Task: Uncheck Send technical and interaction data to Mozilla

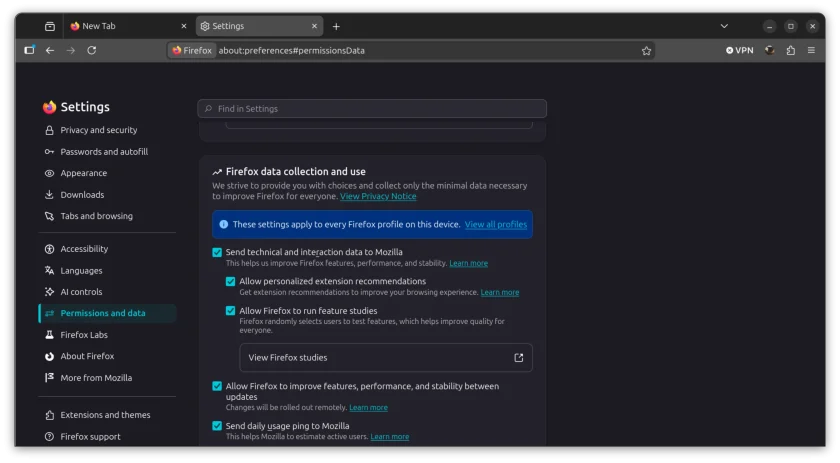Action: (217, 252)
